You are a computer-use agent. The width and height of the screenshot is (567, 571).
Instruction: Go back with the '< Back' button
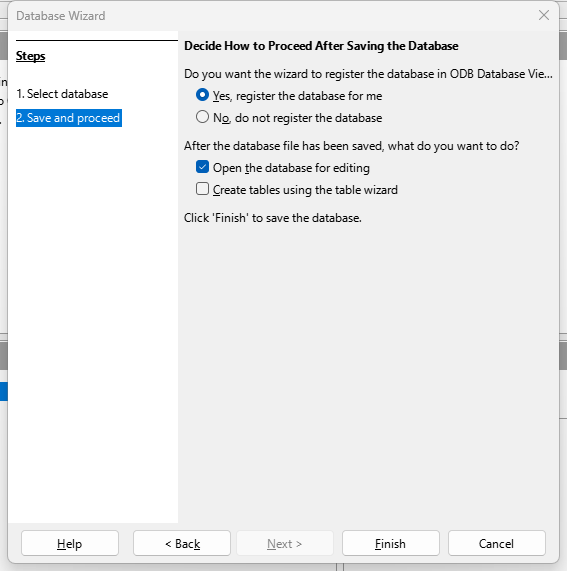coord(182,543)
